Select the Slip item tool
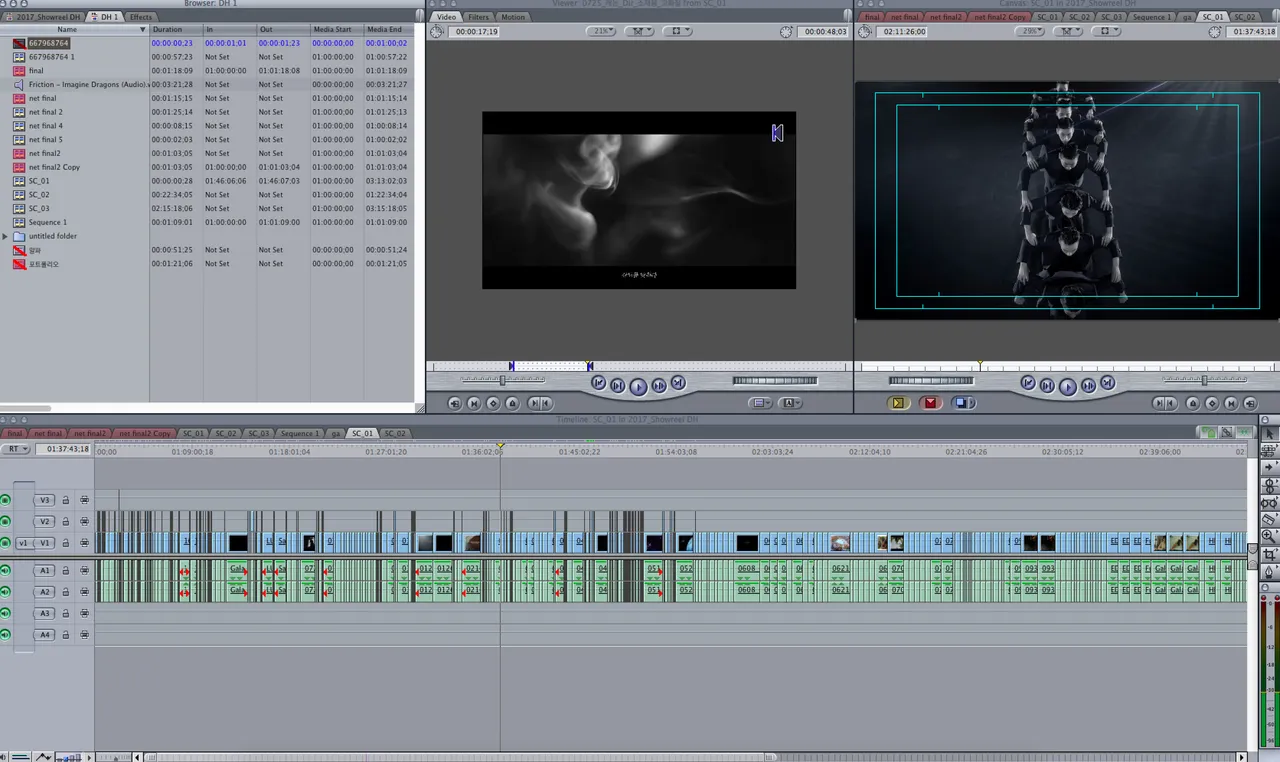The width and height of the screenshot is (1280, 762). pyautogui.click(x=1270, y=502)
